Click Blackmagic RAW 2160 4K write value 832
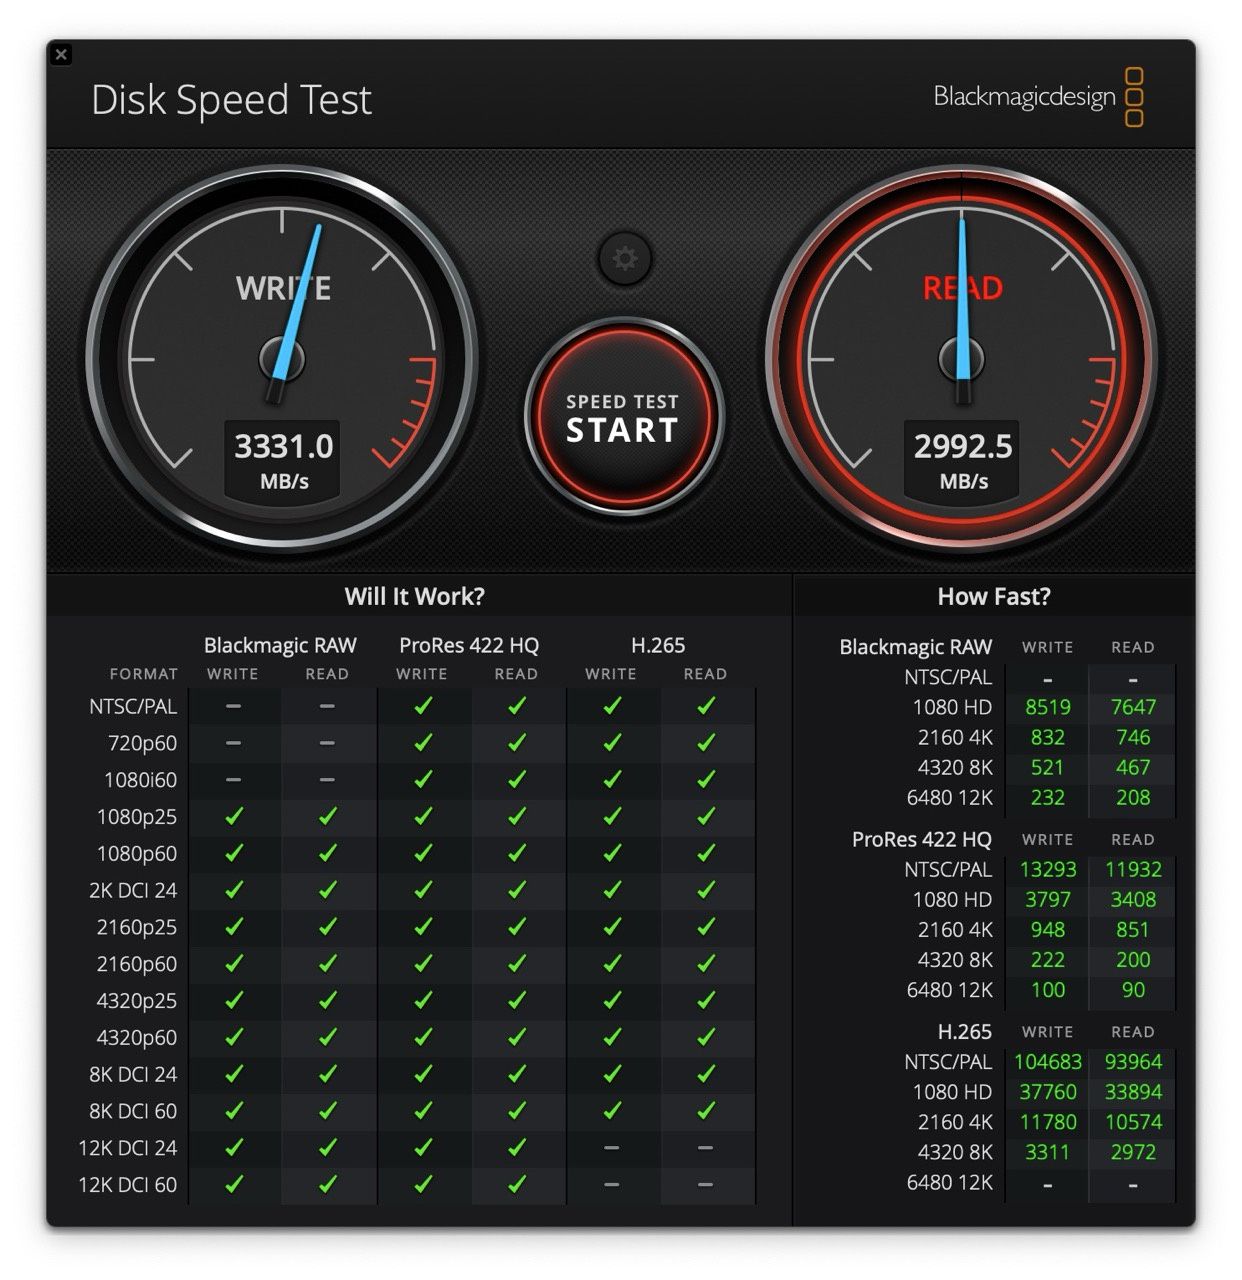1242x1280 pixels. point(1048,737)
